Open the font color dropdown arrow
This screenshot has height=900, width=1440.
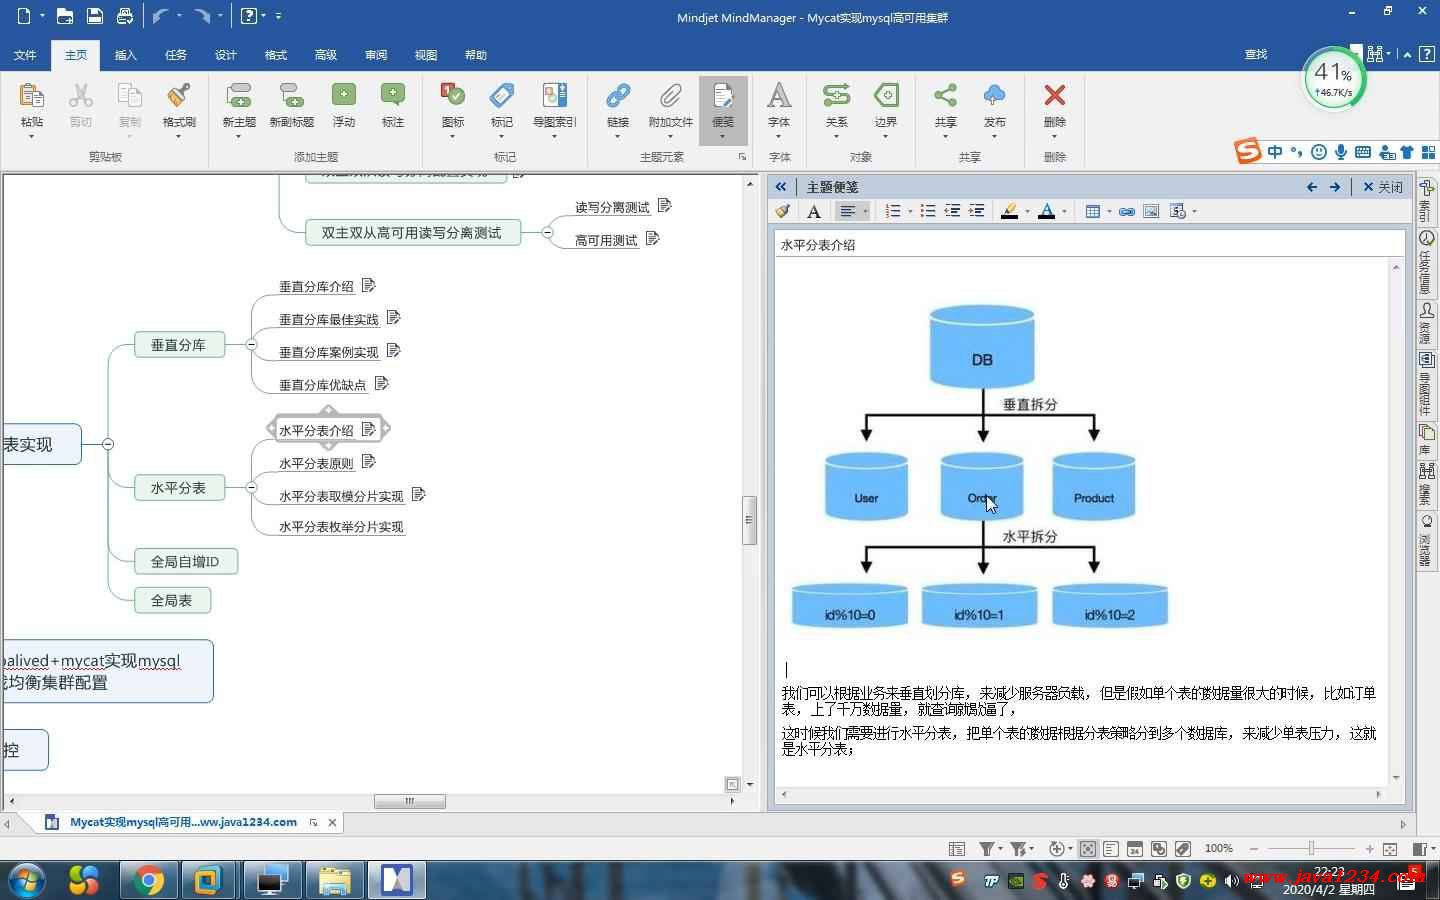coord(1064,211)
